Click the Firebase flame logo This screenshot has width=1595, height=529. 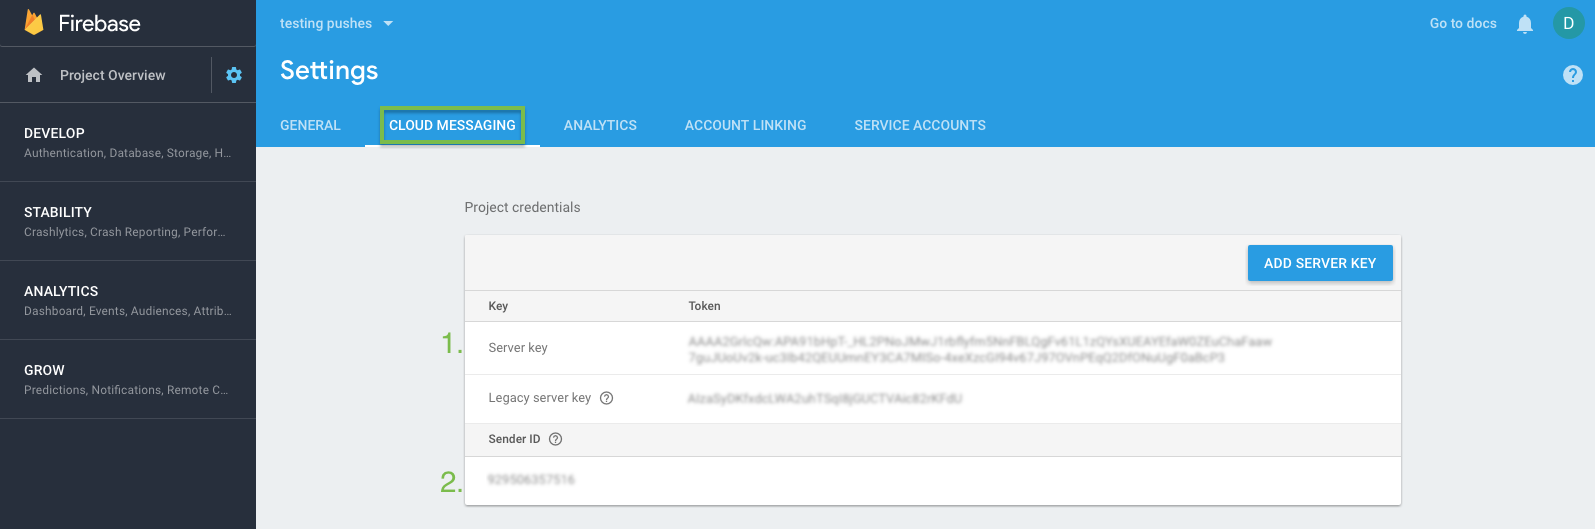pyautogui.click(x=34, y=22)
